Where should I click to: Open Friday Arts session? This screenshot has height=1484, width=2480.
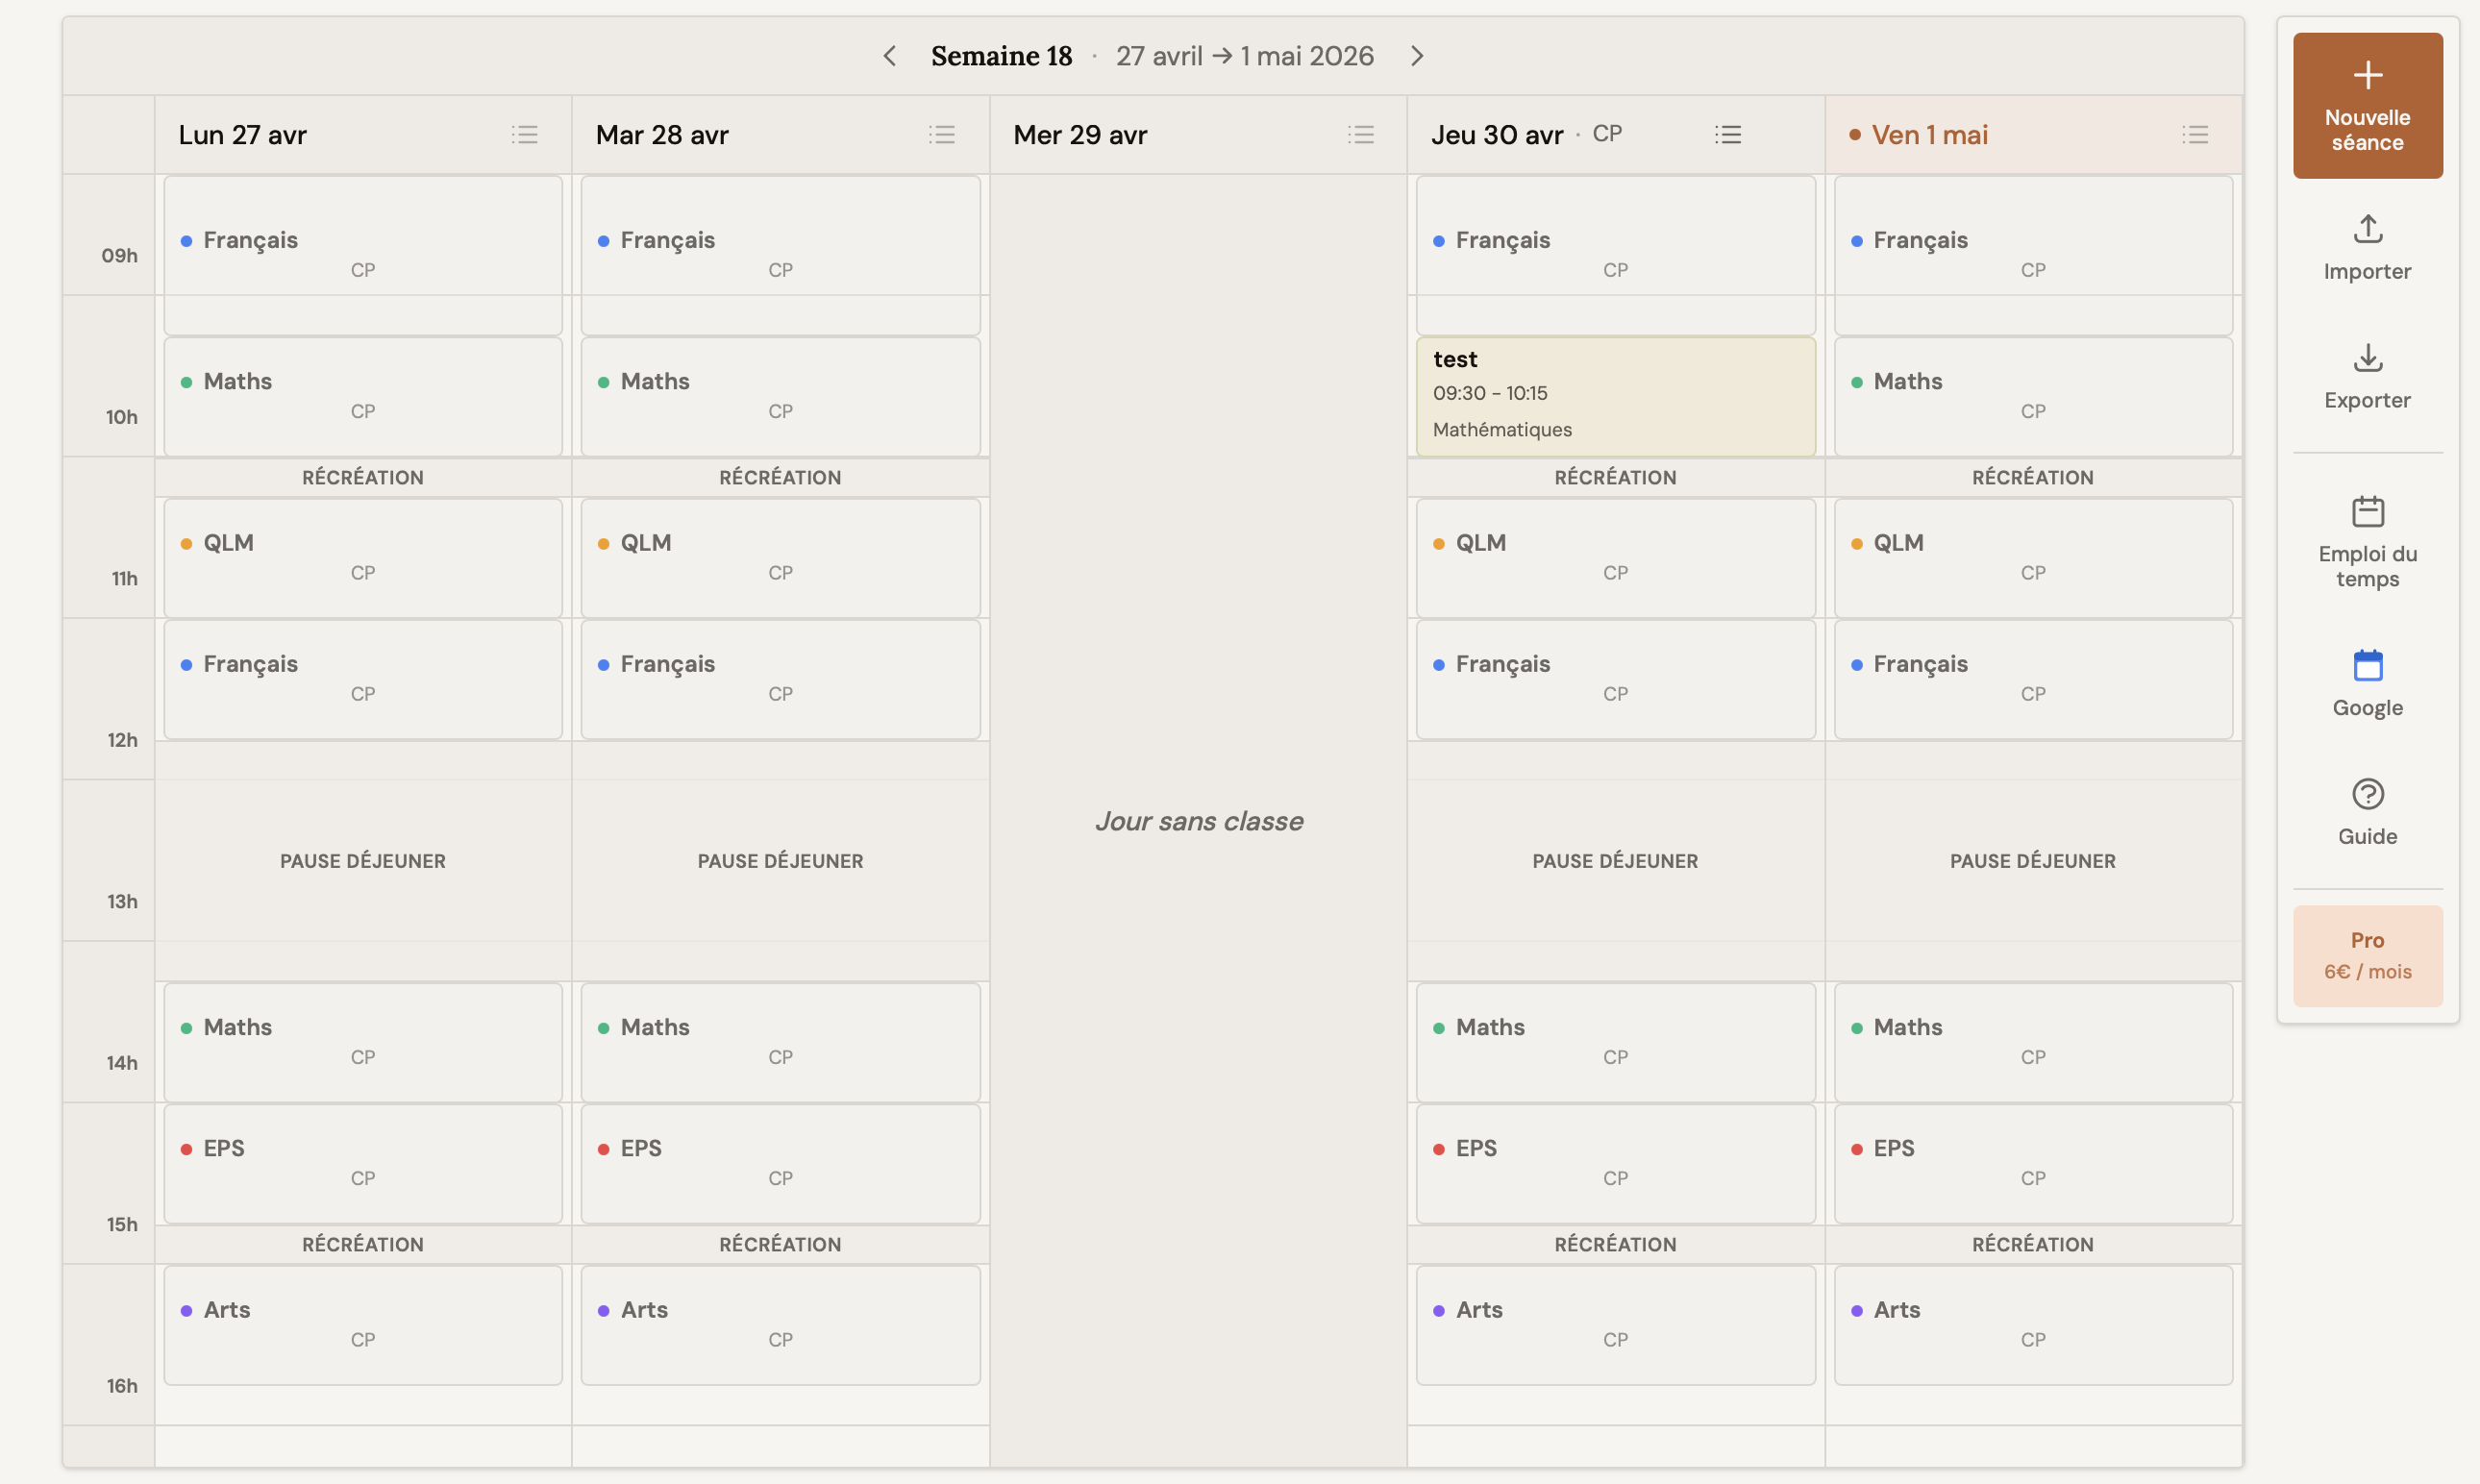(2033, 1325)
